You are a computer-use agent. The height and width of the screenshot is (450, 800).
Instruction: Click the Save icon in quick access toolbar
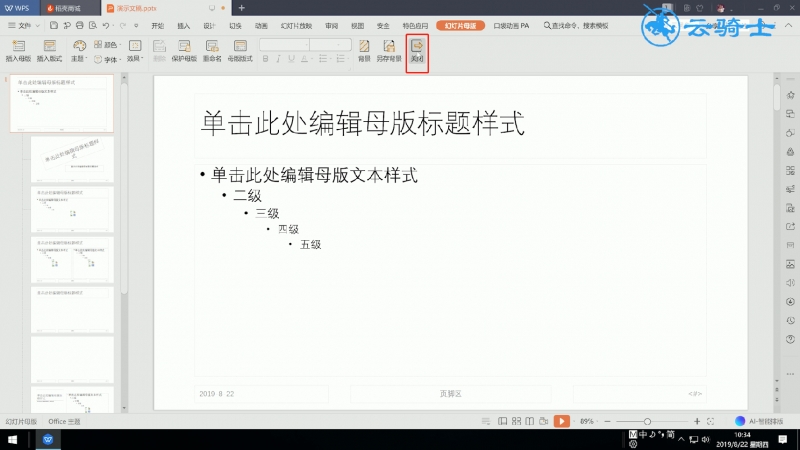click(54, 26)
